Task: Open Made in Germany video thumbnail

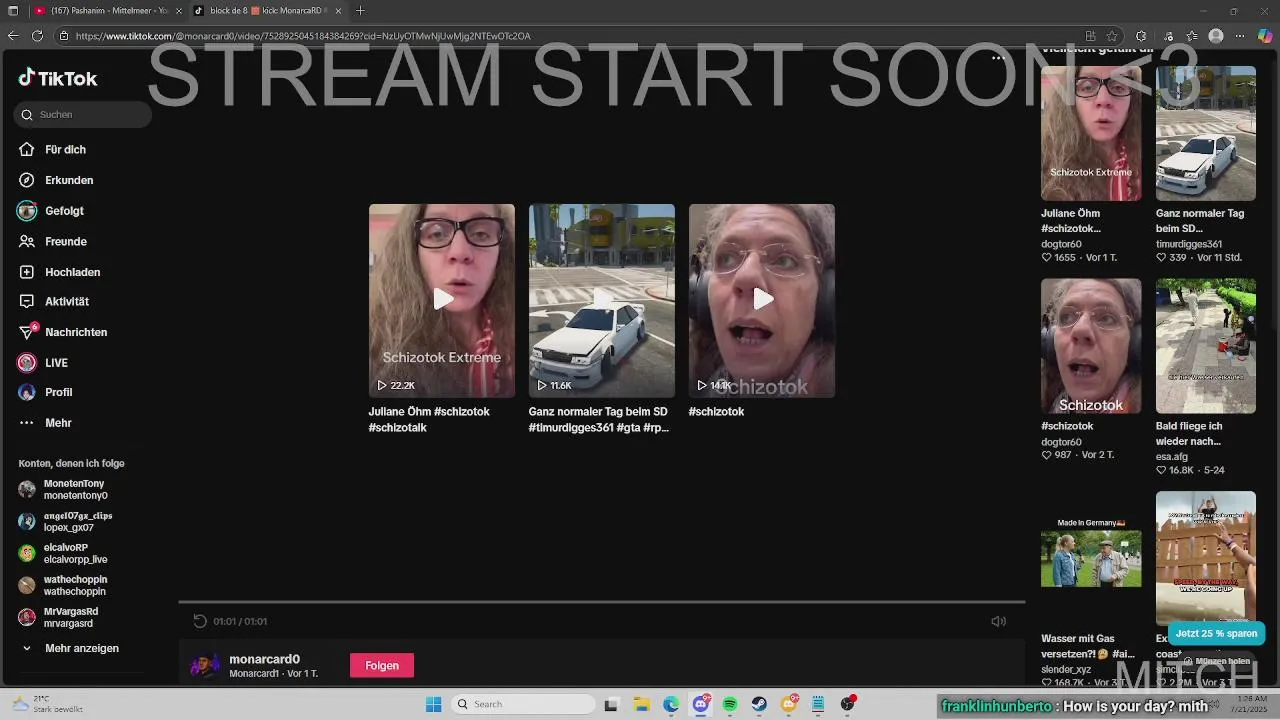Action: [x=1091, y=558]
